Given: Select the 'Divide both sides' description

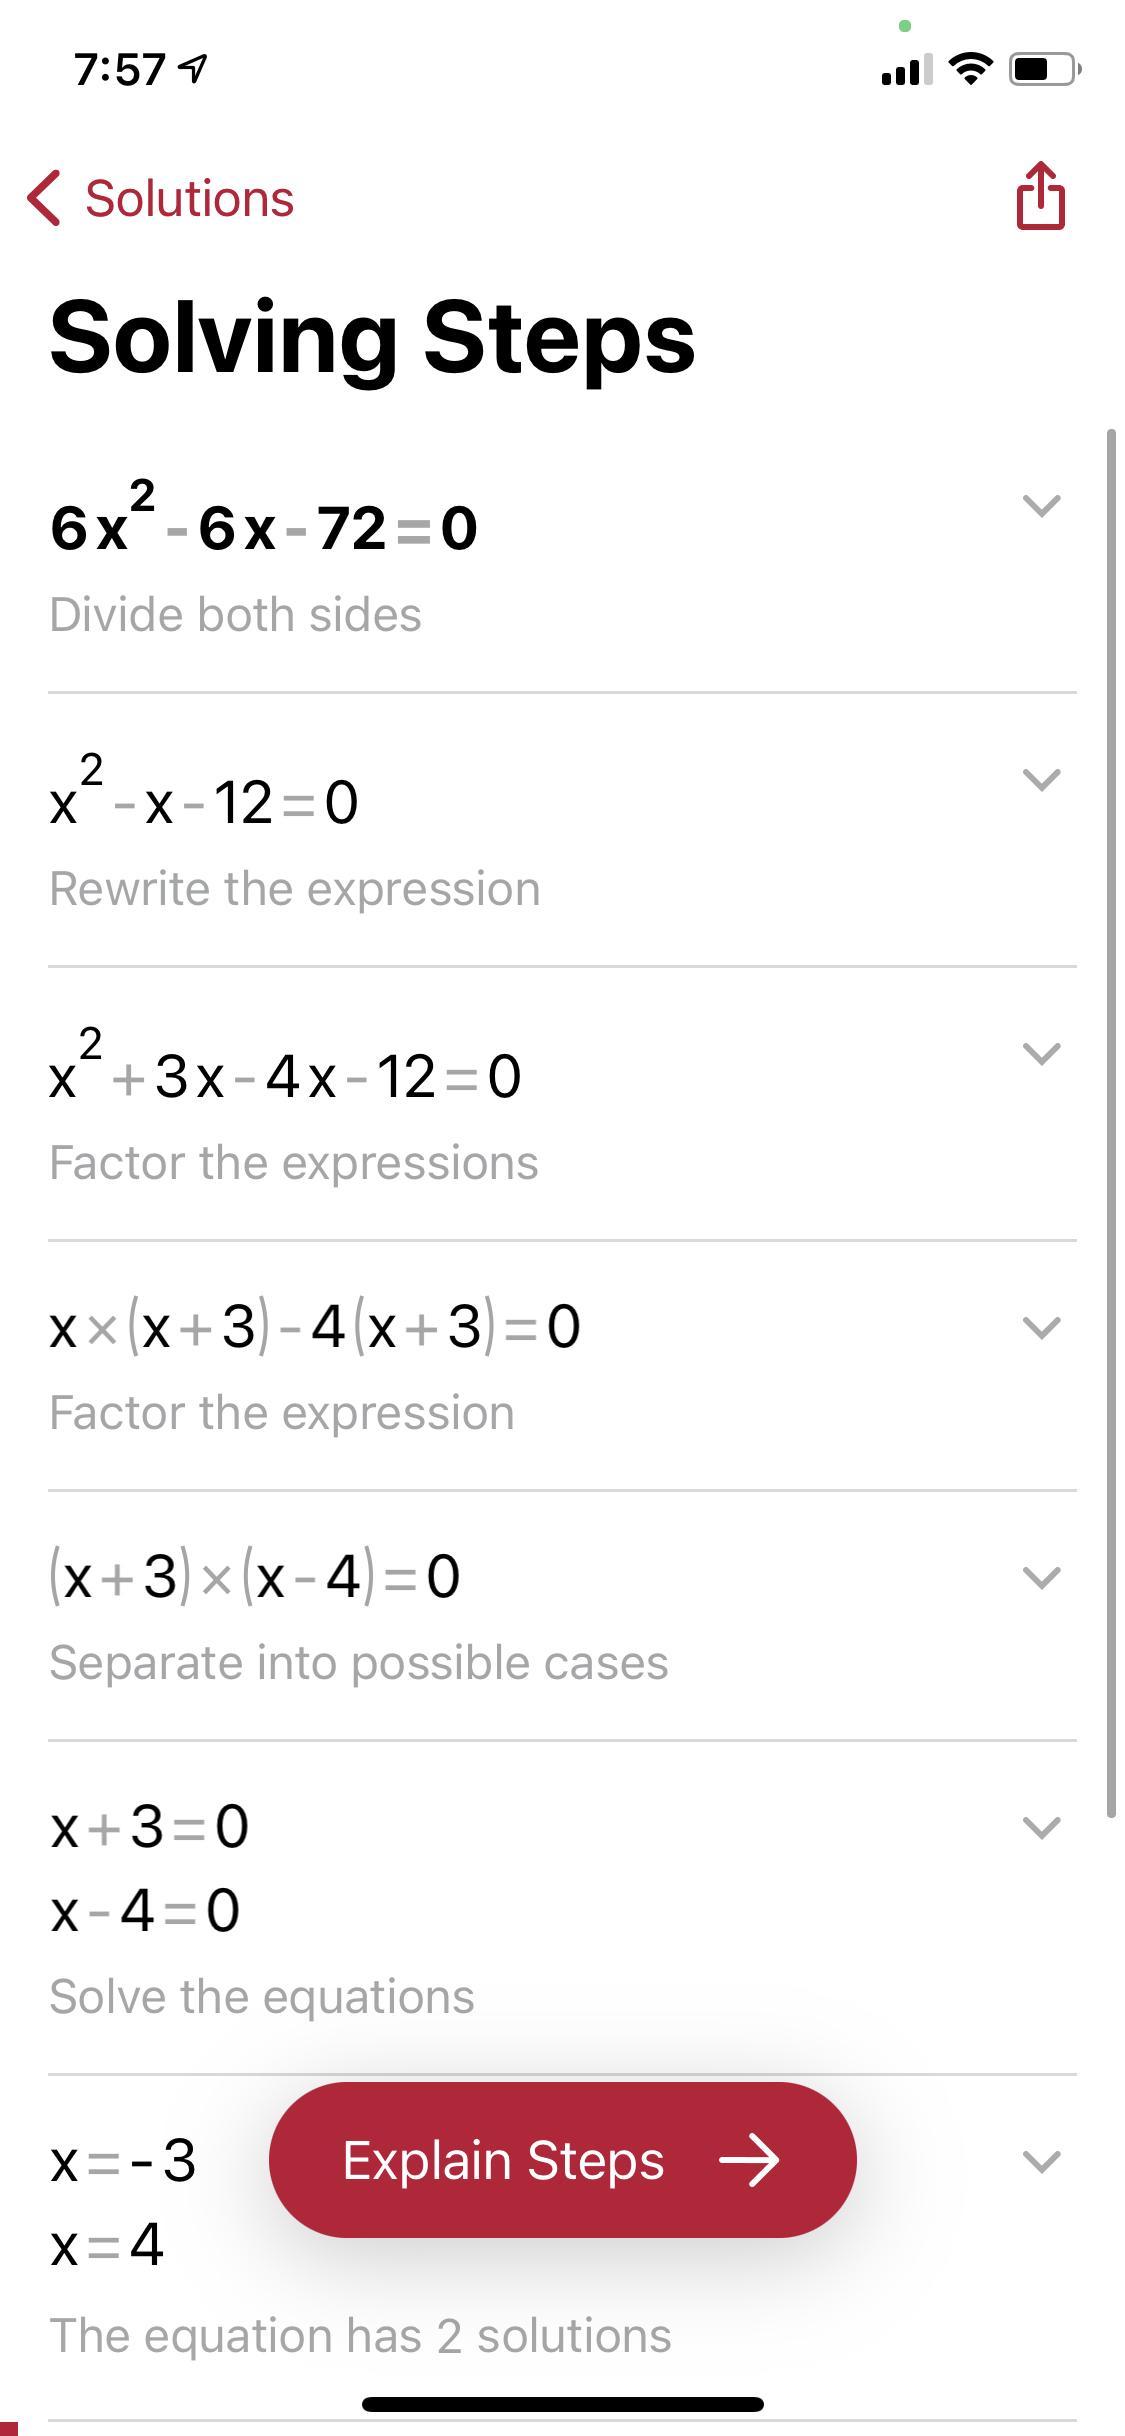Looking at the screenshot, I should [x=236, y=615].
